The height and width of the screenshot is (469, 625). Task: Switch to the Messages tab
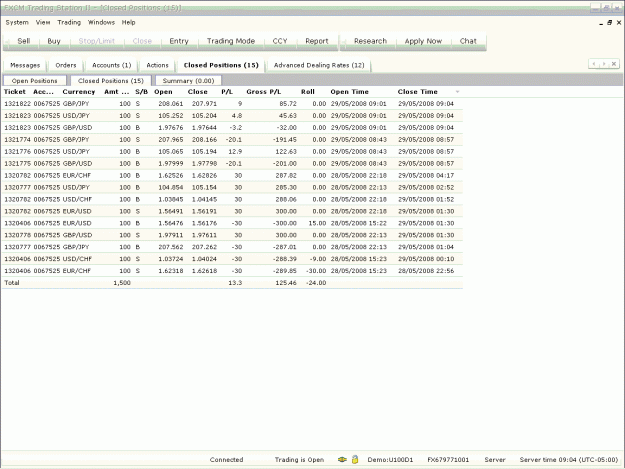point(25,65)
